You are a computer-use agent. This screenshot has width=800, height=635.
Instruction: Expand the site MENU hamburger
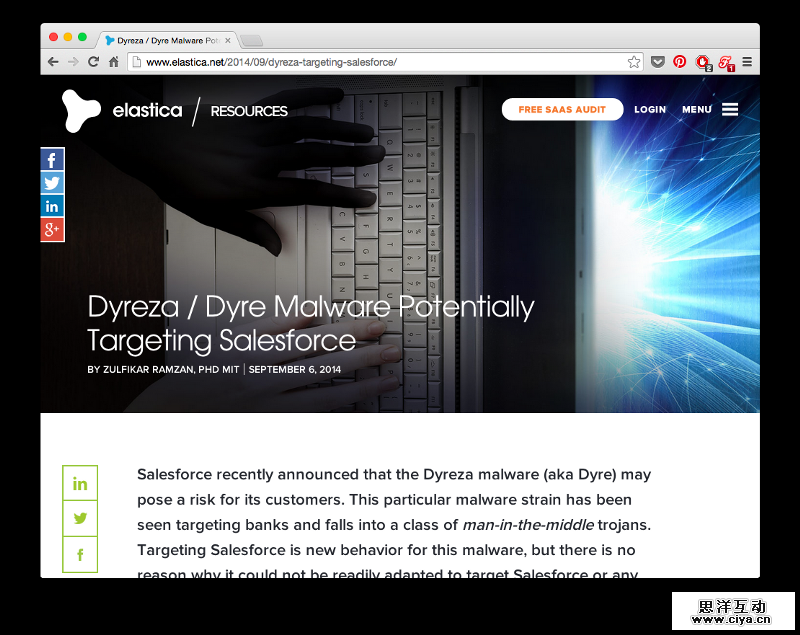coord(730,110)
